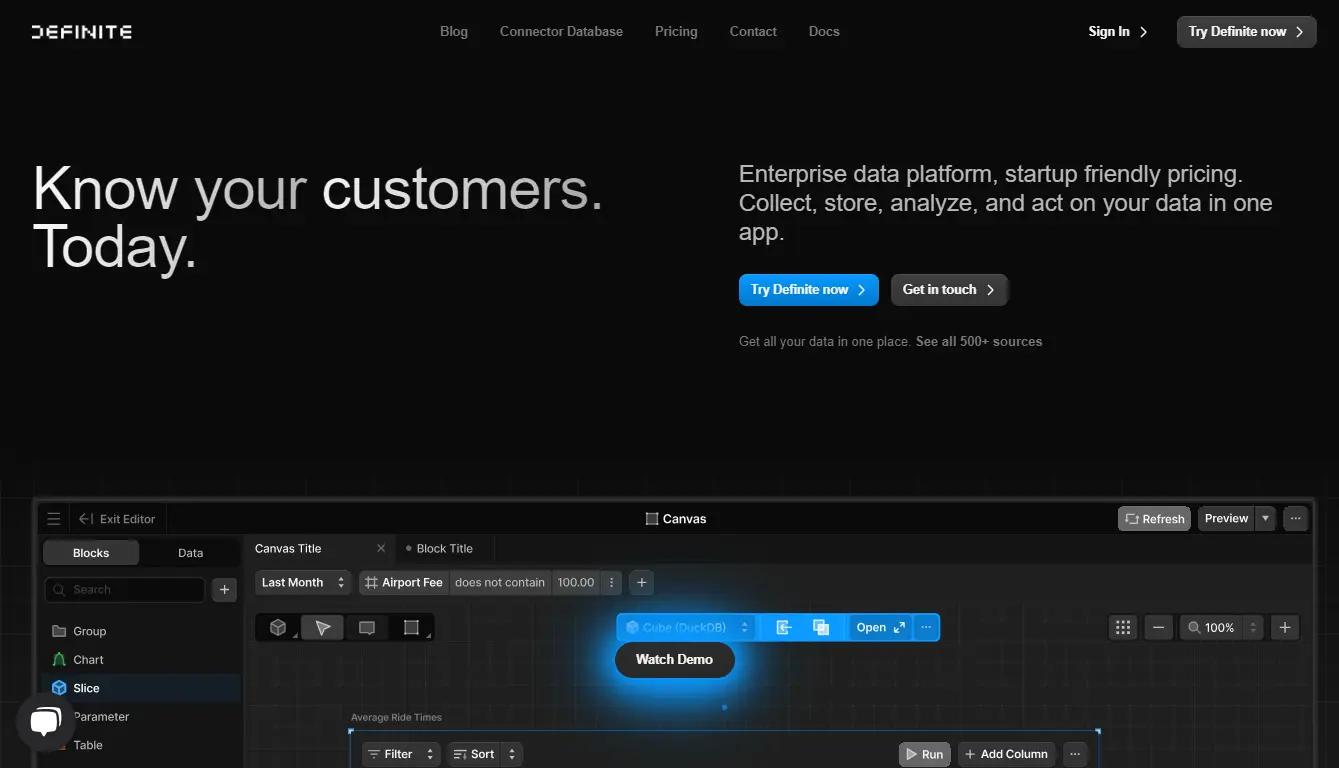Click the Exit Editor button

point(117,519)
